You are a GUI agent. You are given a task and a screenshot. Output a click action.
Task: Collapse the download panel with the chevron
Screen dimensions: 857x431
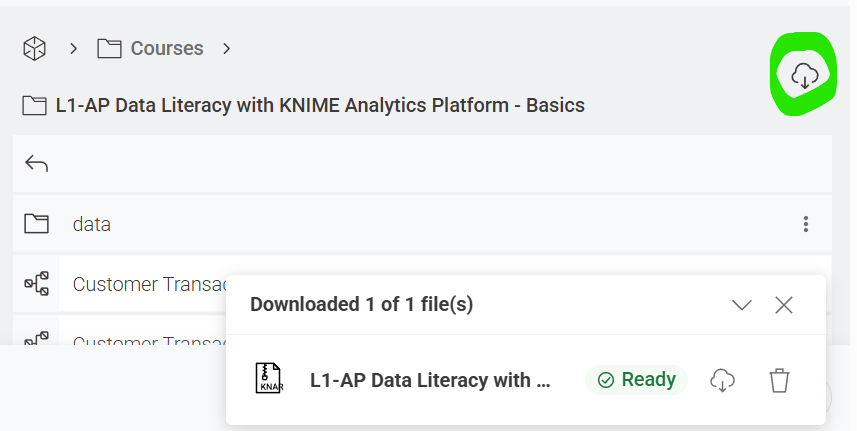(x=741, y=305)
